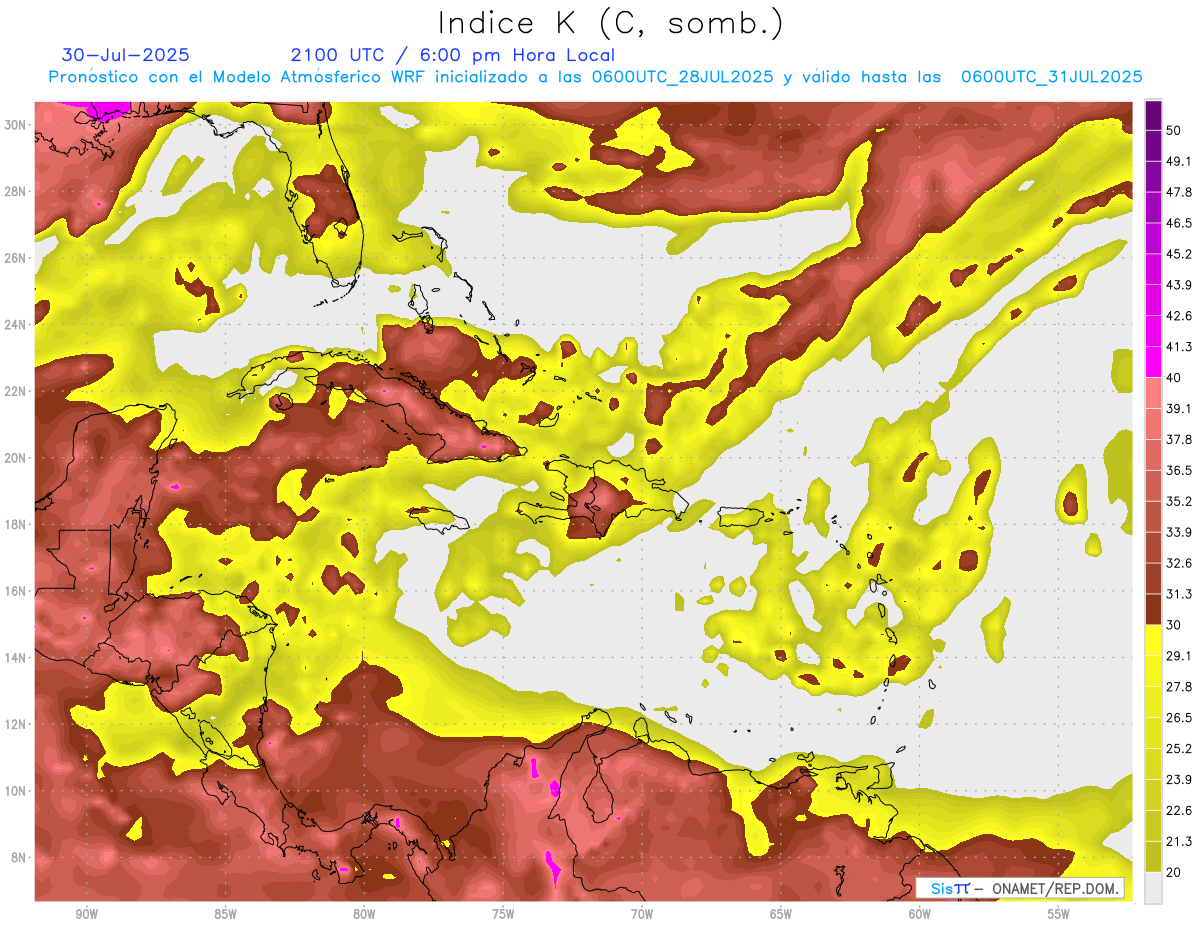Click latitude axis label "10N"

coord(14,791)
